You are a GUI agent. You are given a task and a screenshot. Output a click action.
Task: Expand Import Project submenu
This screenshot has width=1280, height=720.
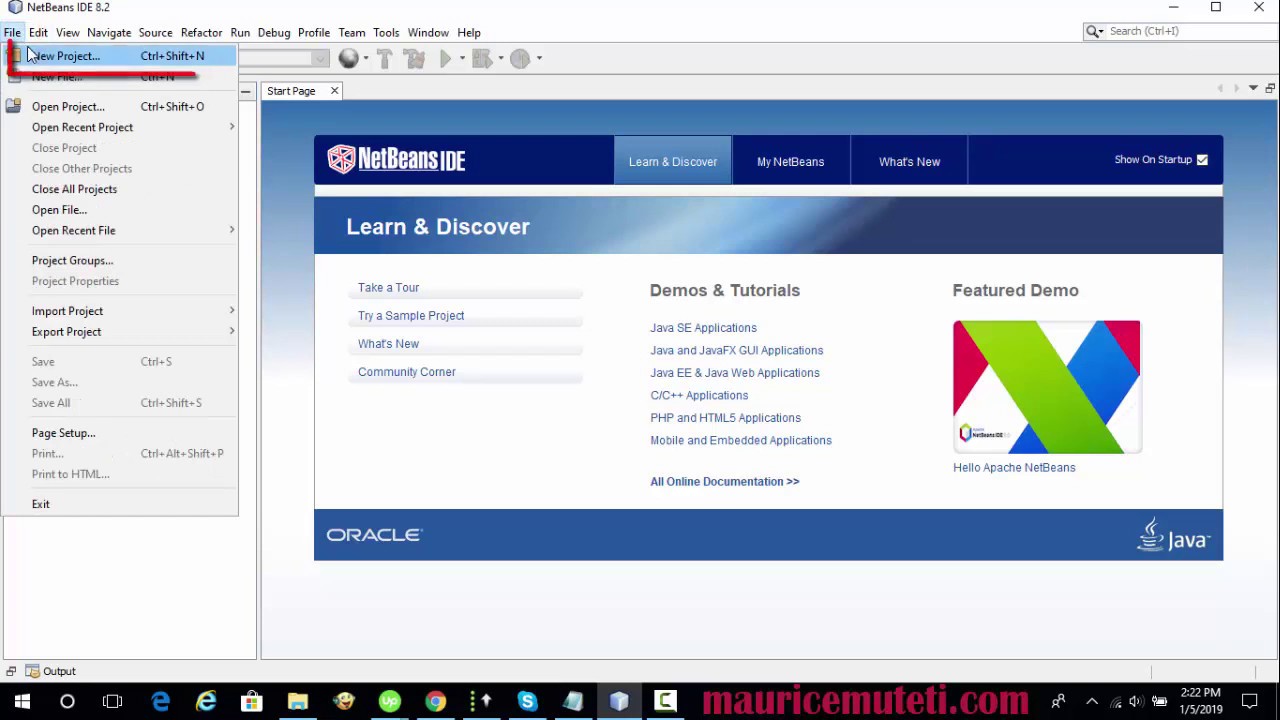point(232,311)
